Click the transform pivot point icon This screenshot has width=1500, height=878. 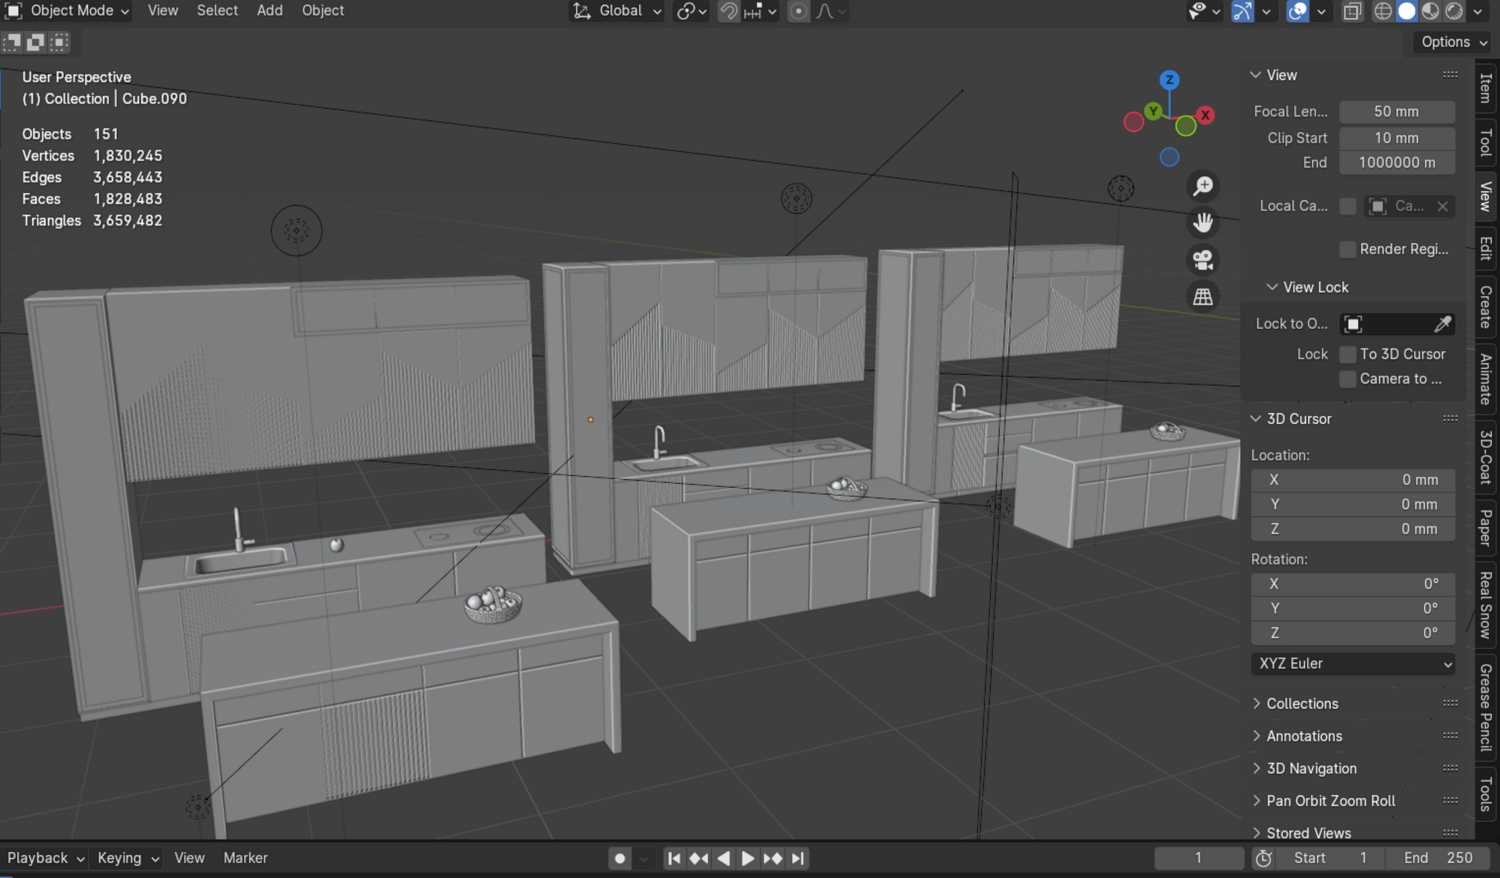tap(691, 11)
